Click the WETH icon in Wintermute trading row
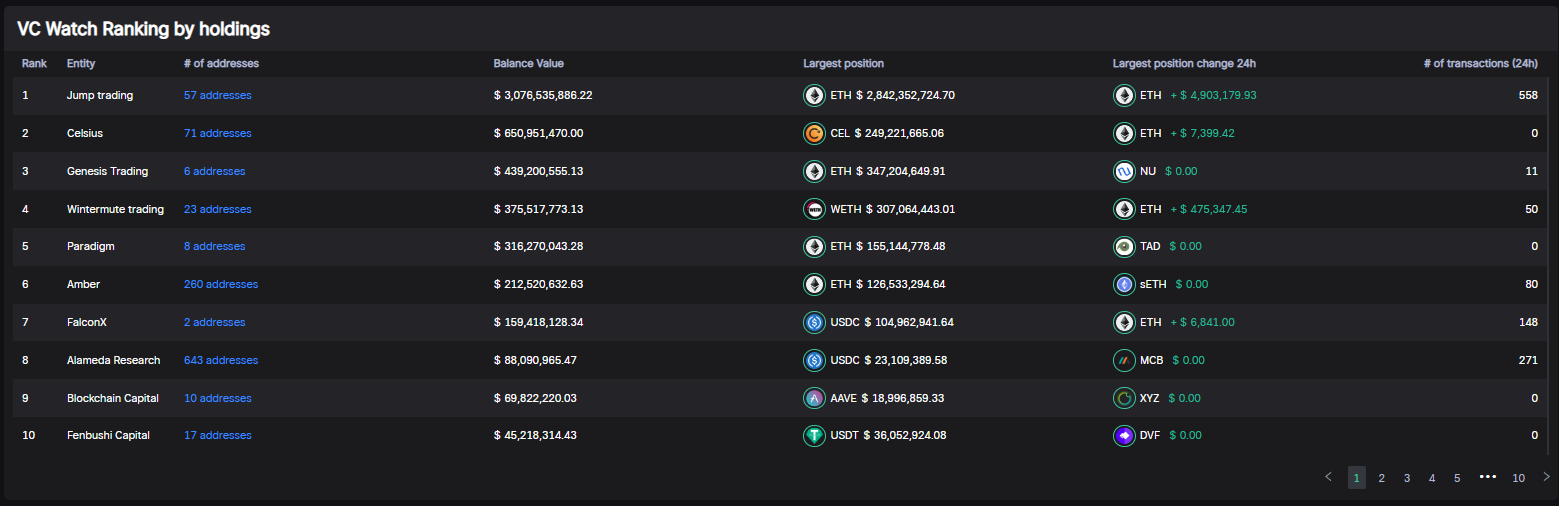The image size is (1559, 506). pos(814,209)
